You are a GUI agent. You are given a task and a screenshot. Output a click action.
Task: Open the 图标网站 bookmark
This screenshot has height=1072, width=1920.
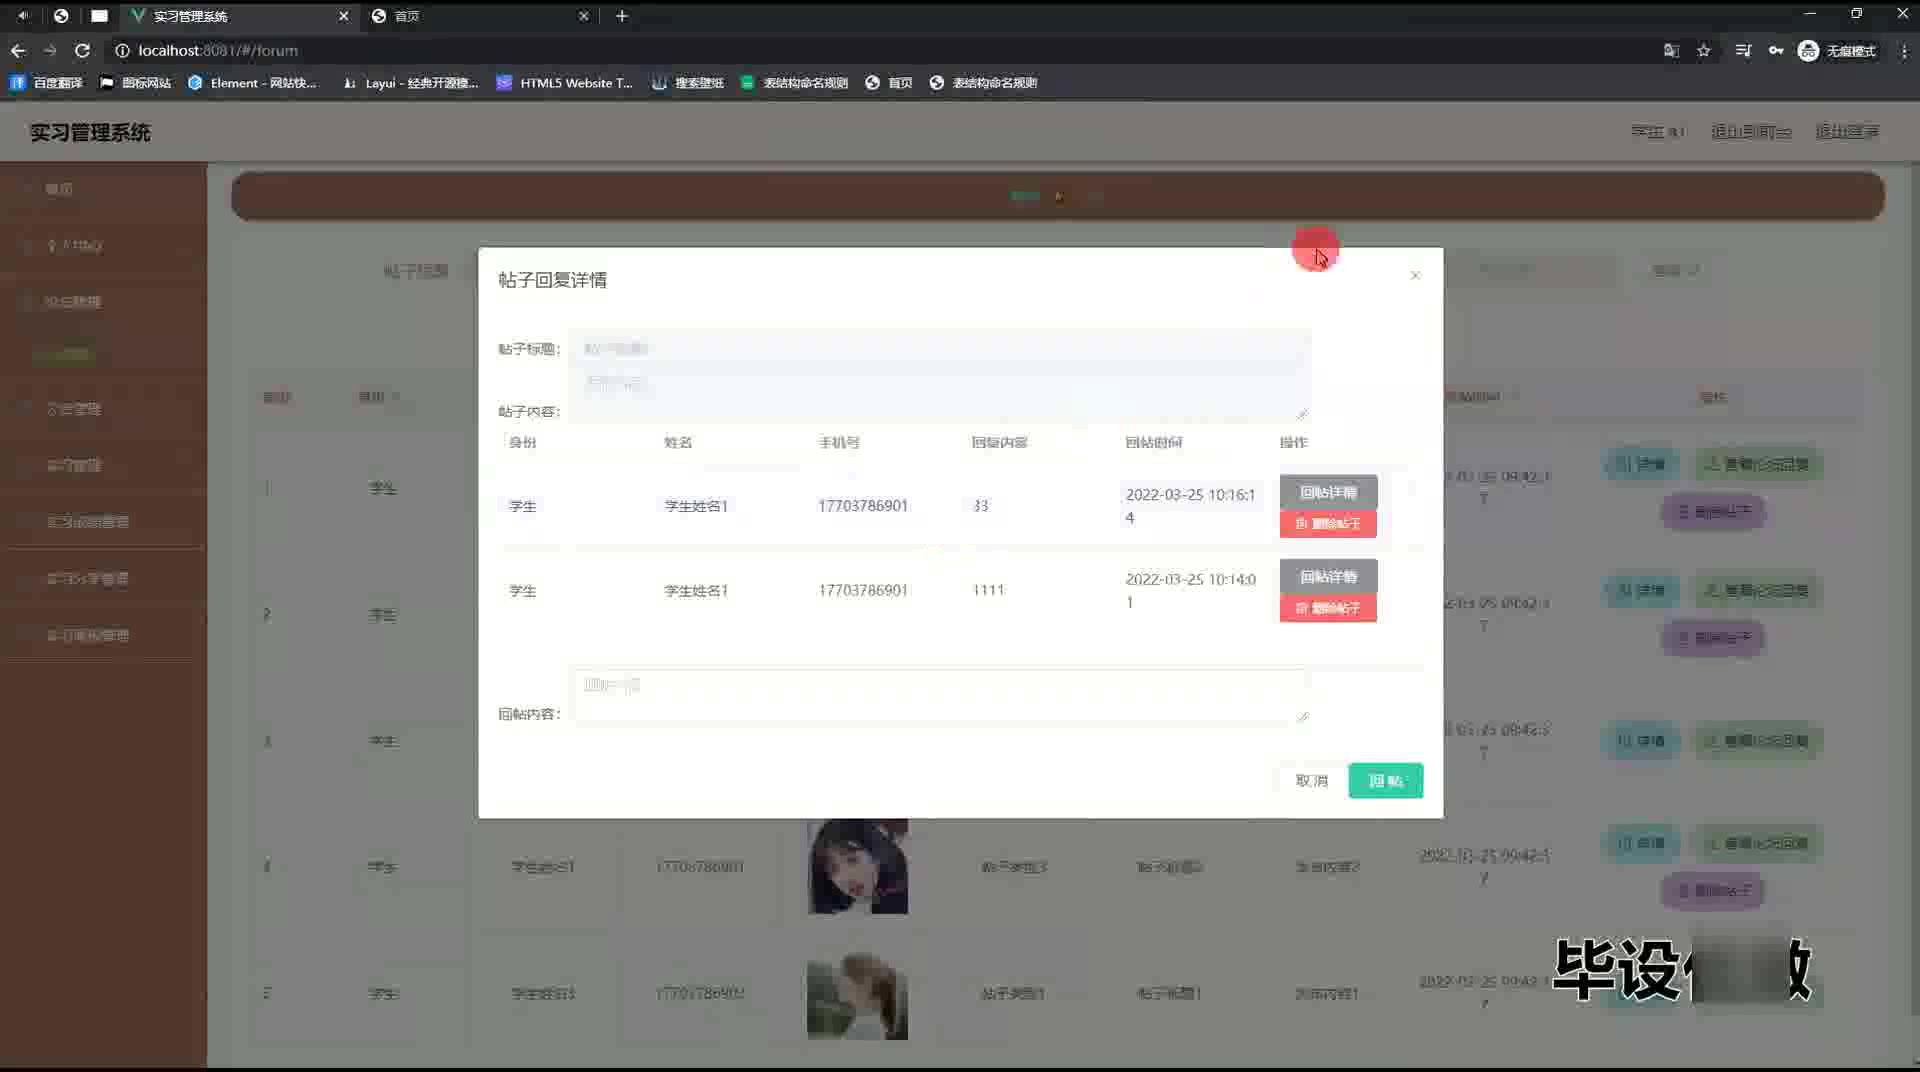(136, 83)
